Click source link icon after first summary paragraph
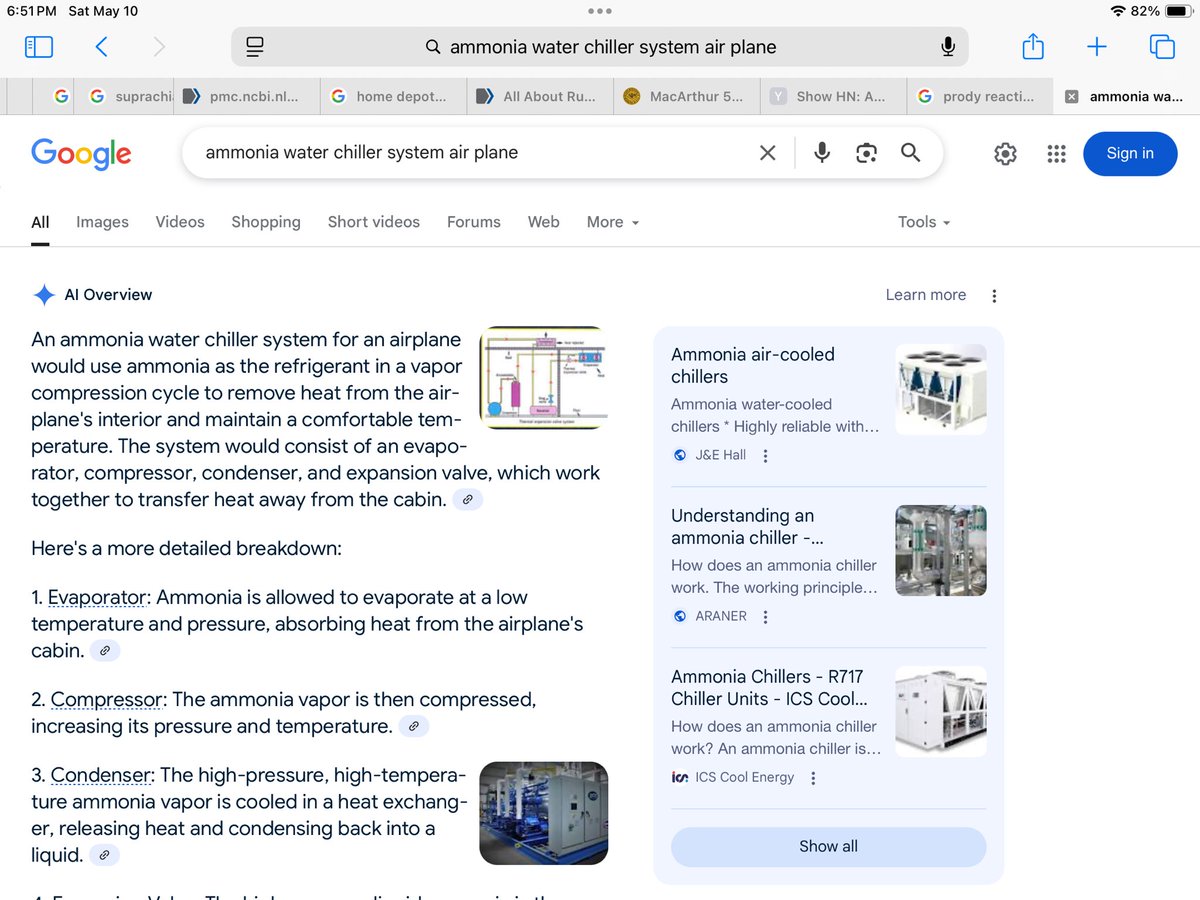Viewport: 1200px width, 900px height. (467, 499)
